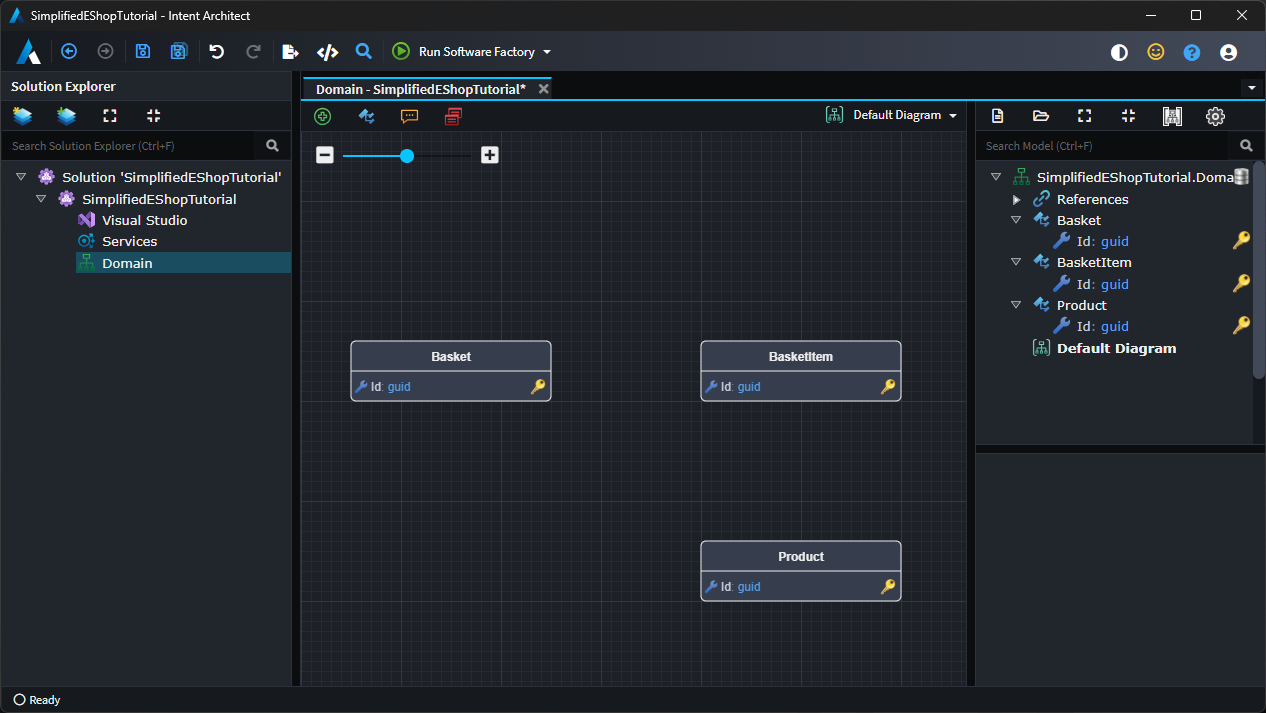1266x713 pixels.
Task: Click the model tree vertical scrollbar
Action: pyautogui.click(x=1259, y=270)
